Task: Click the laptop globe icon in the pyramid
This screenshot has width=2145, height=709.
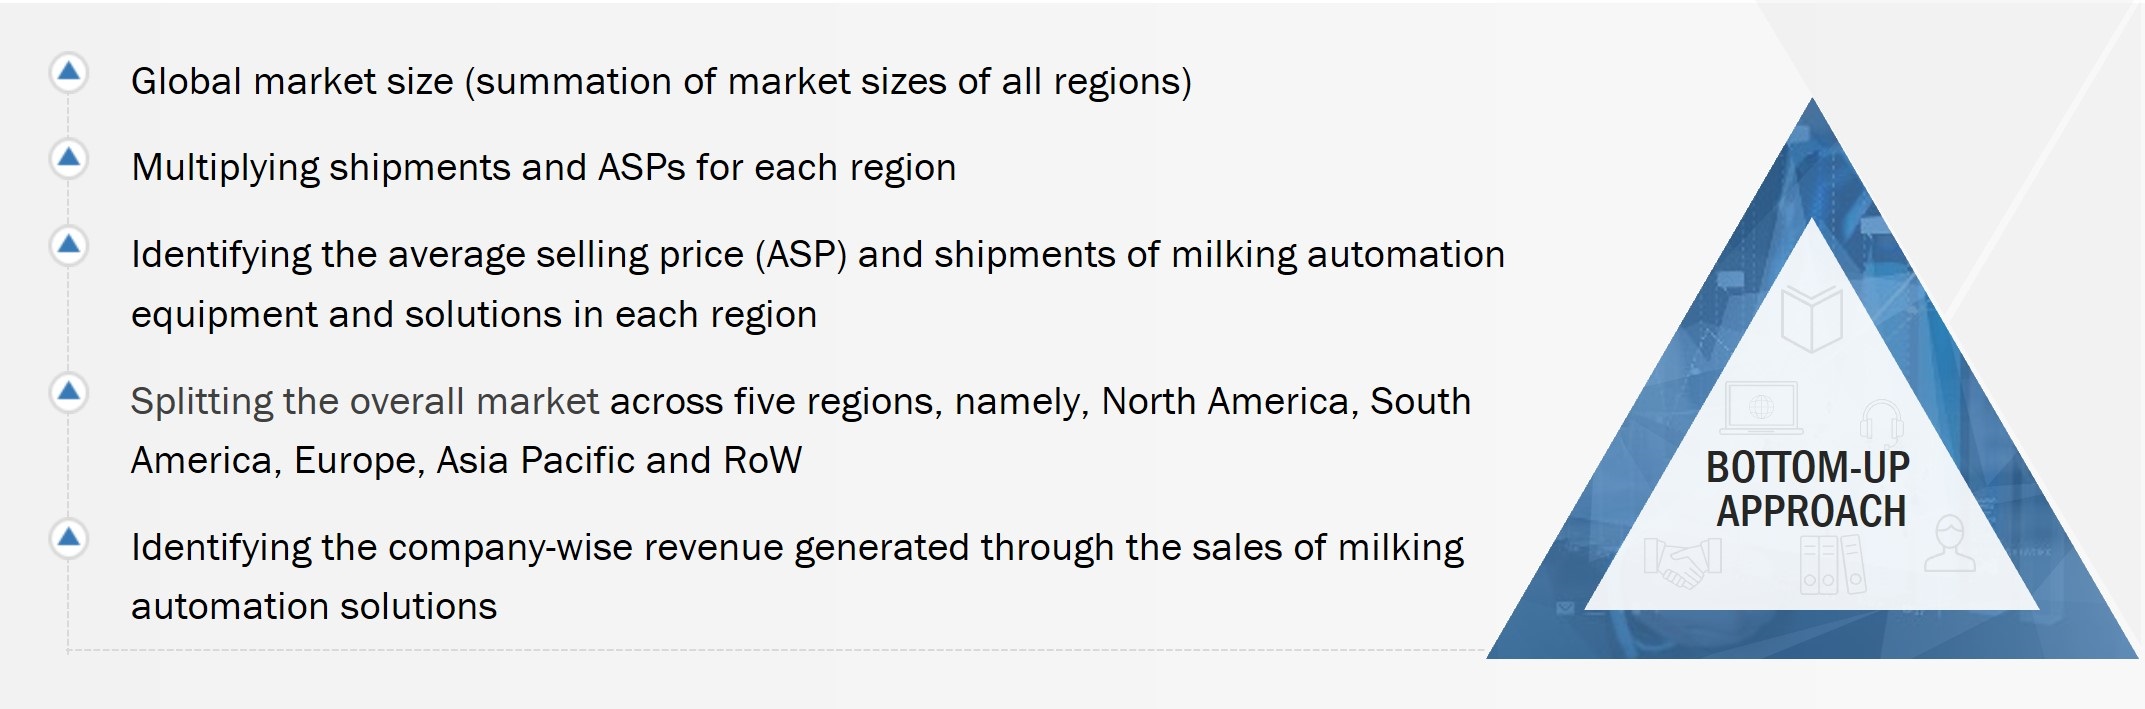Action: pyautogui.click(x=1762, y=409)
